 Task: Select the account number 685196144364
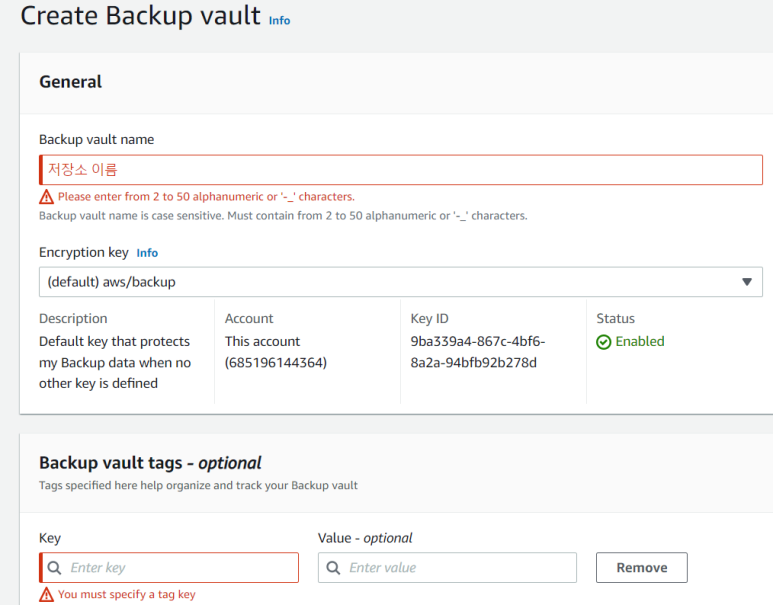tap(276, 363)
